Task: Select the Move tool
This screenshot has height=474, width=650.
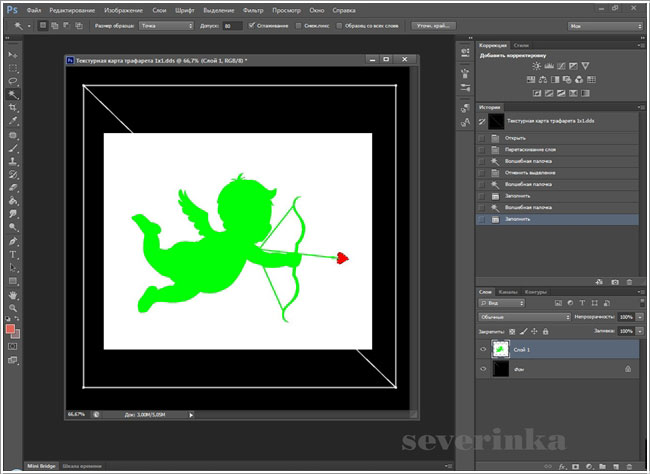Action: (x=13, y=53)
